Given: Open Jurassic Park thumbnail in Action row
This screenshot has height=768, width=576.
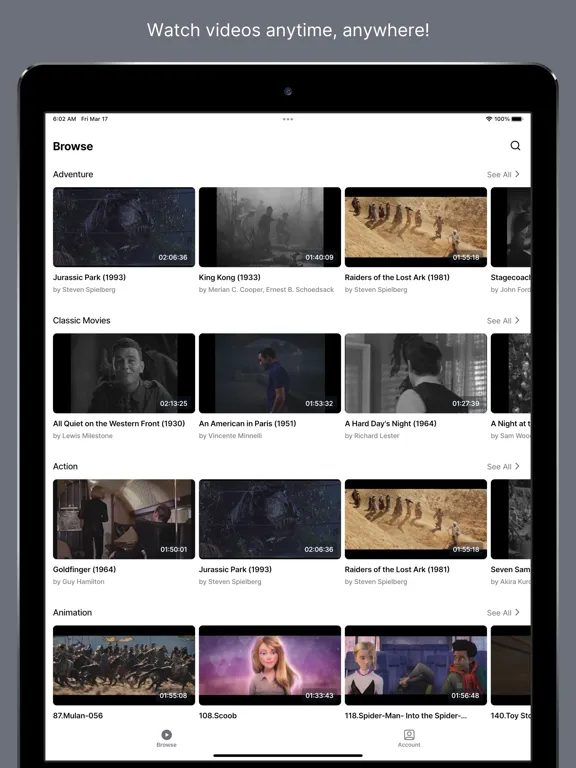Looking at the screenshot, I should [270, 519].
